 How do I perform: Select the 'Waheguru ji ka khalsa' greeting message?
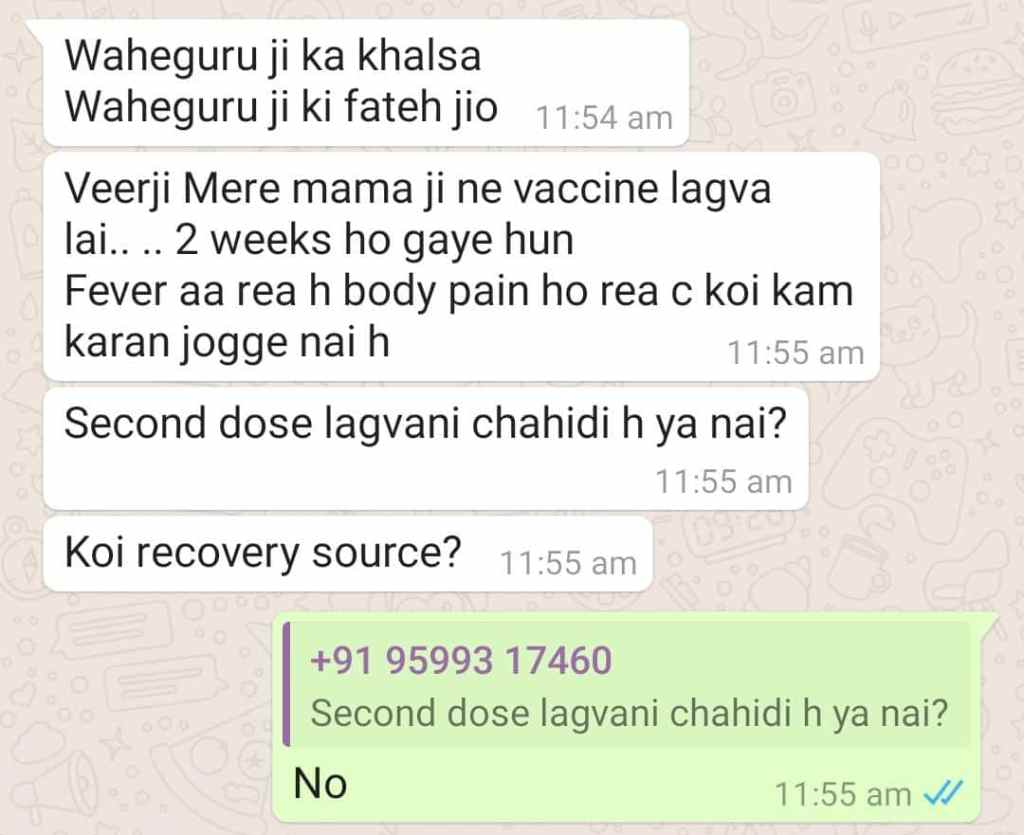coord(366,83)
